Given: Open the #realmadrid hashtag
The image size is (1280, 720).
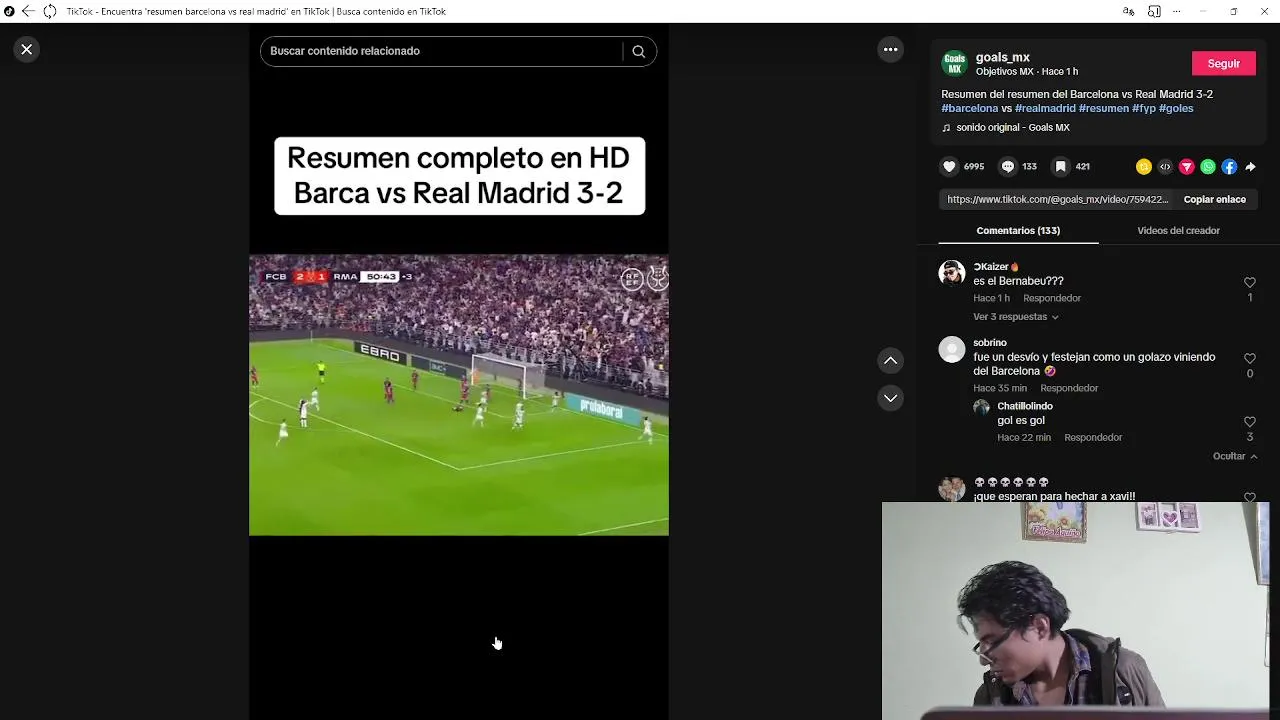Looking at the screenshot, I should [1045, 108].
